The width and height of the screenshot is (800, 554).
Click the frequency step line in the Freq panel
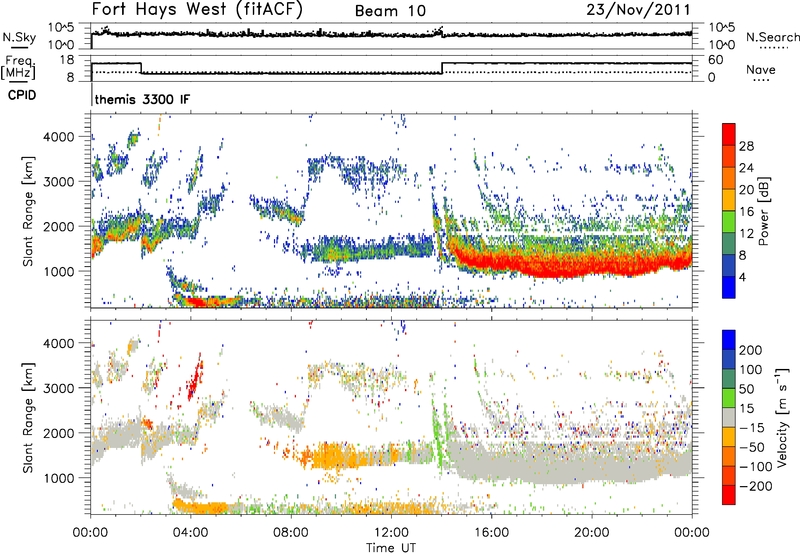coord(391,66)
